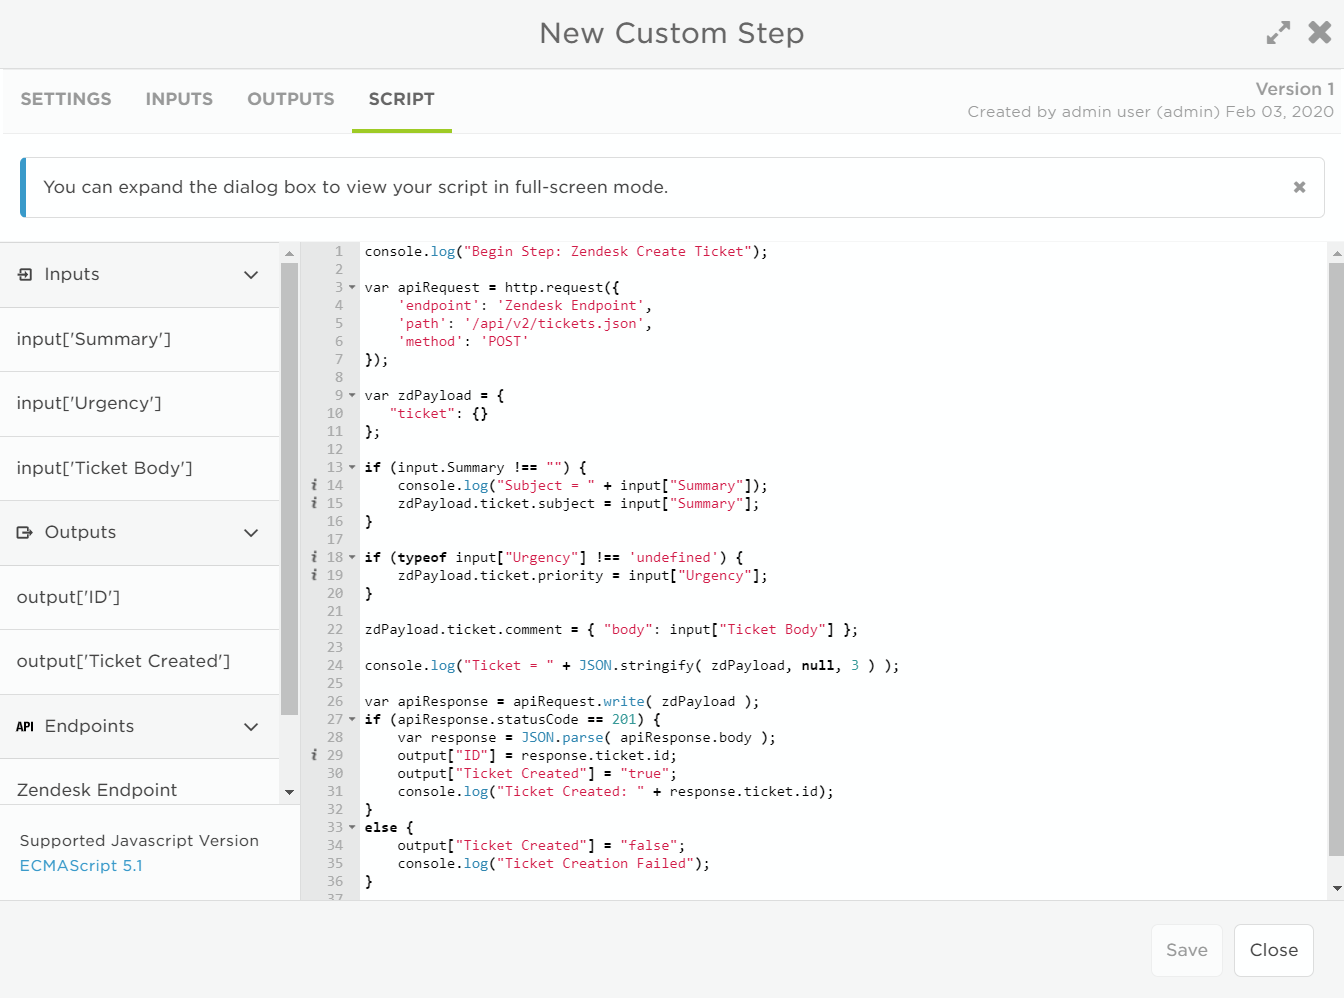Click the sidebar scrollbar up arrow
Viewport: 1344px width, 998px height.
coord(289,254)
